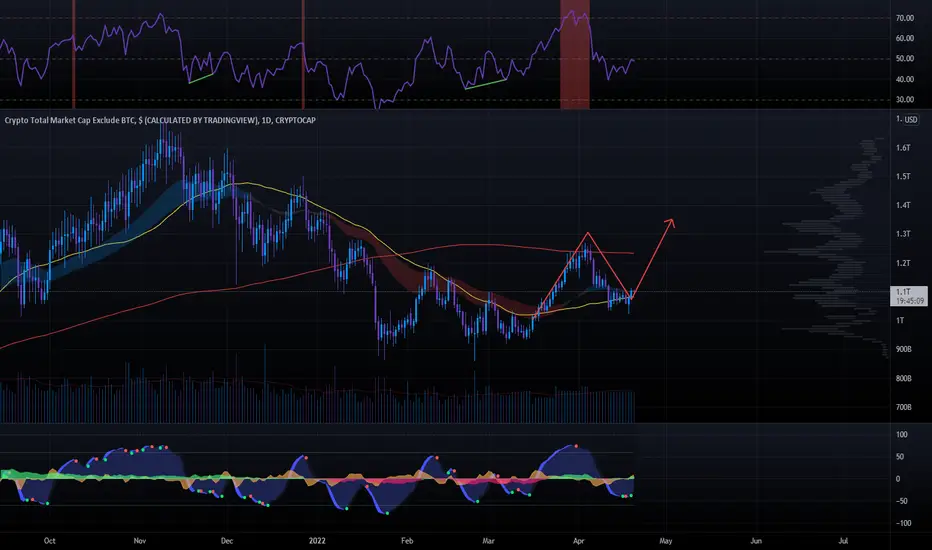Click the 40.00 level on RSI scale
This screenshot has height=550, width=932.
pyautogui.click(x=905, y=79)
